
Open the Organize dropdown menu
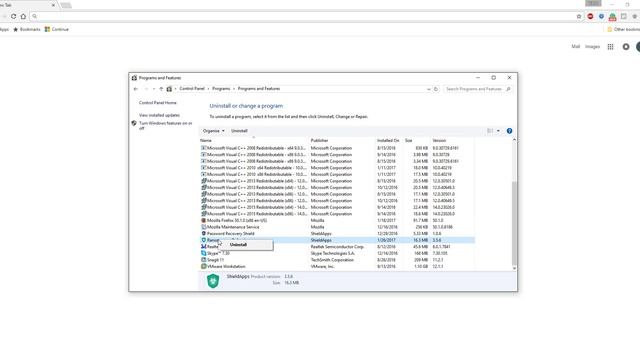213,131
